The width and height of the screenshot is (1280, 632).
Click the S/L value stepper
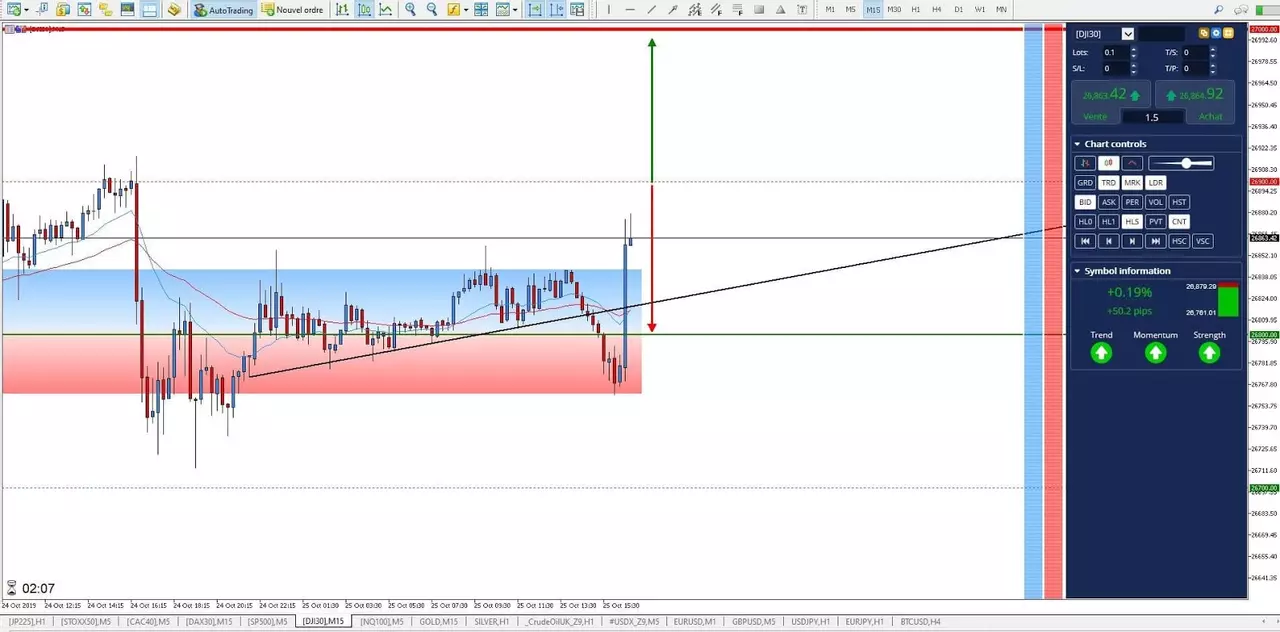[1133, 69]
